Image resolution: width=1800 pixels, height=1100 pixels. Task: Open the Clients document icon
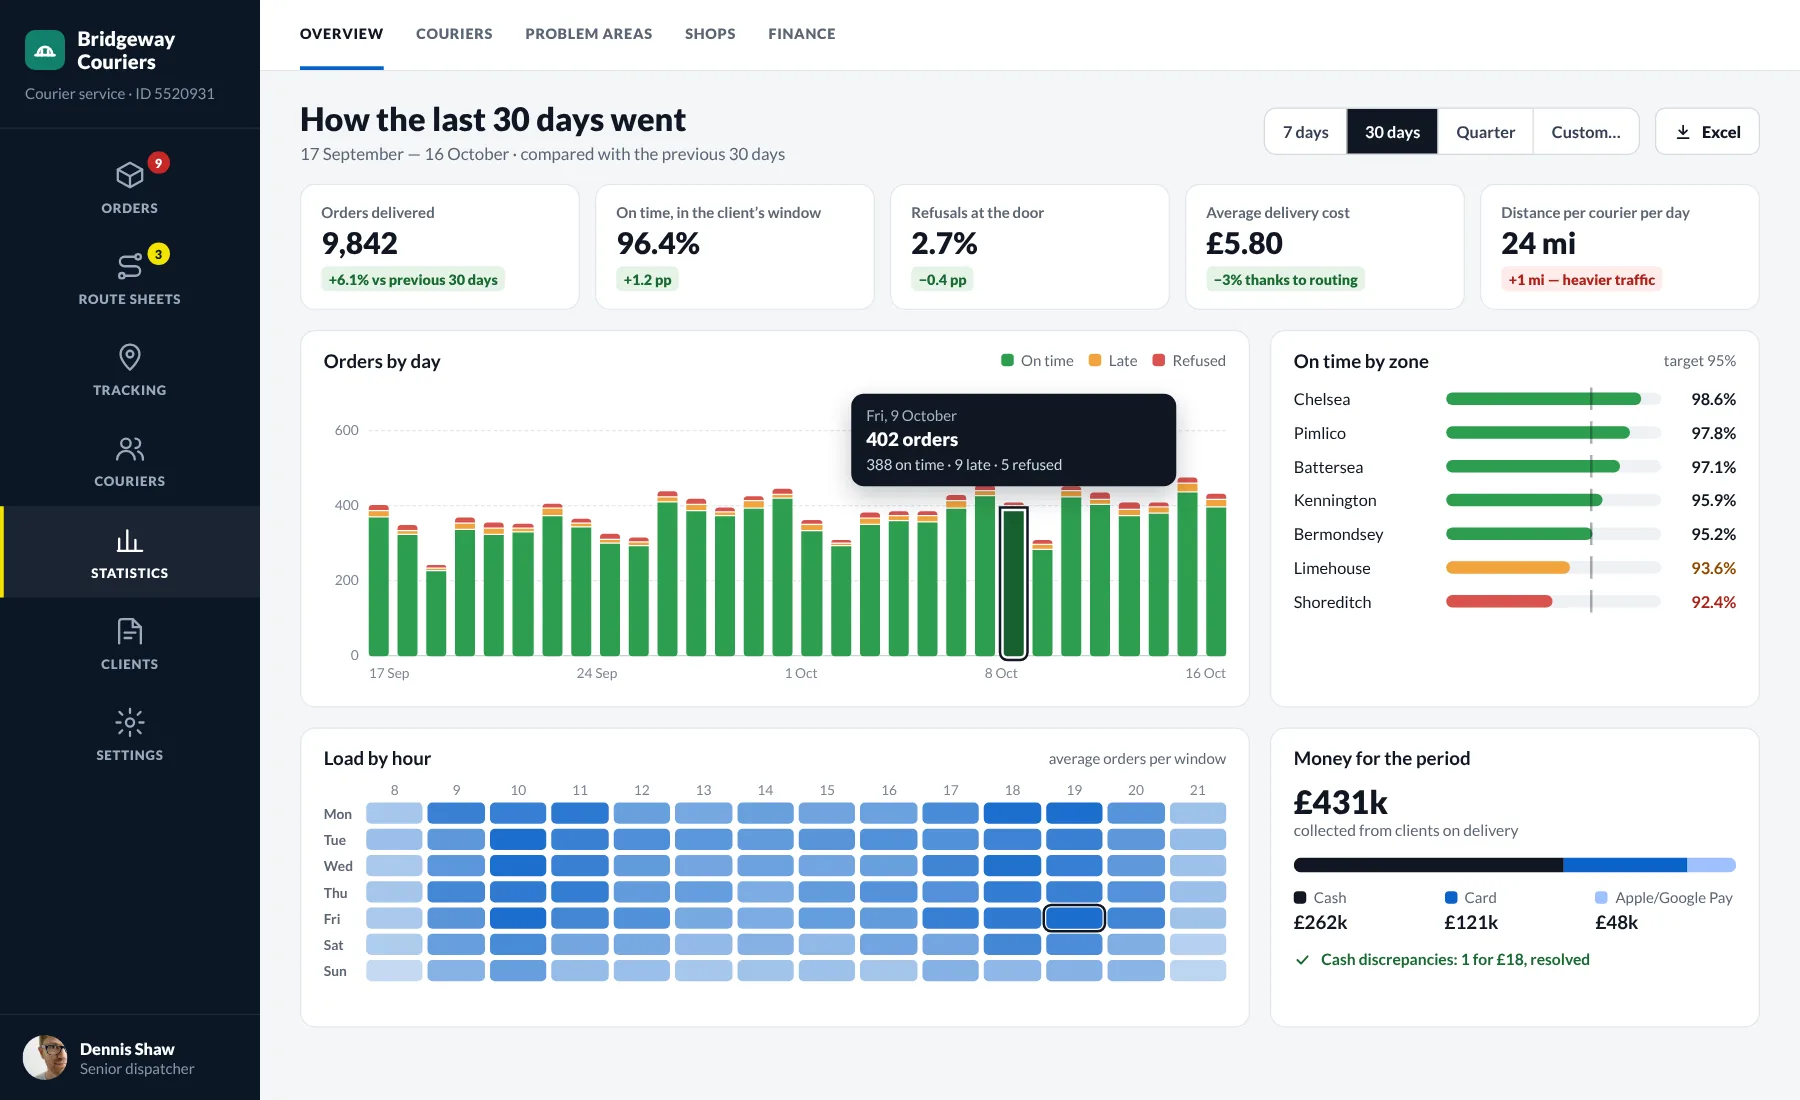pos(130,631)
